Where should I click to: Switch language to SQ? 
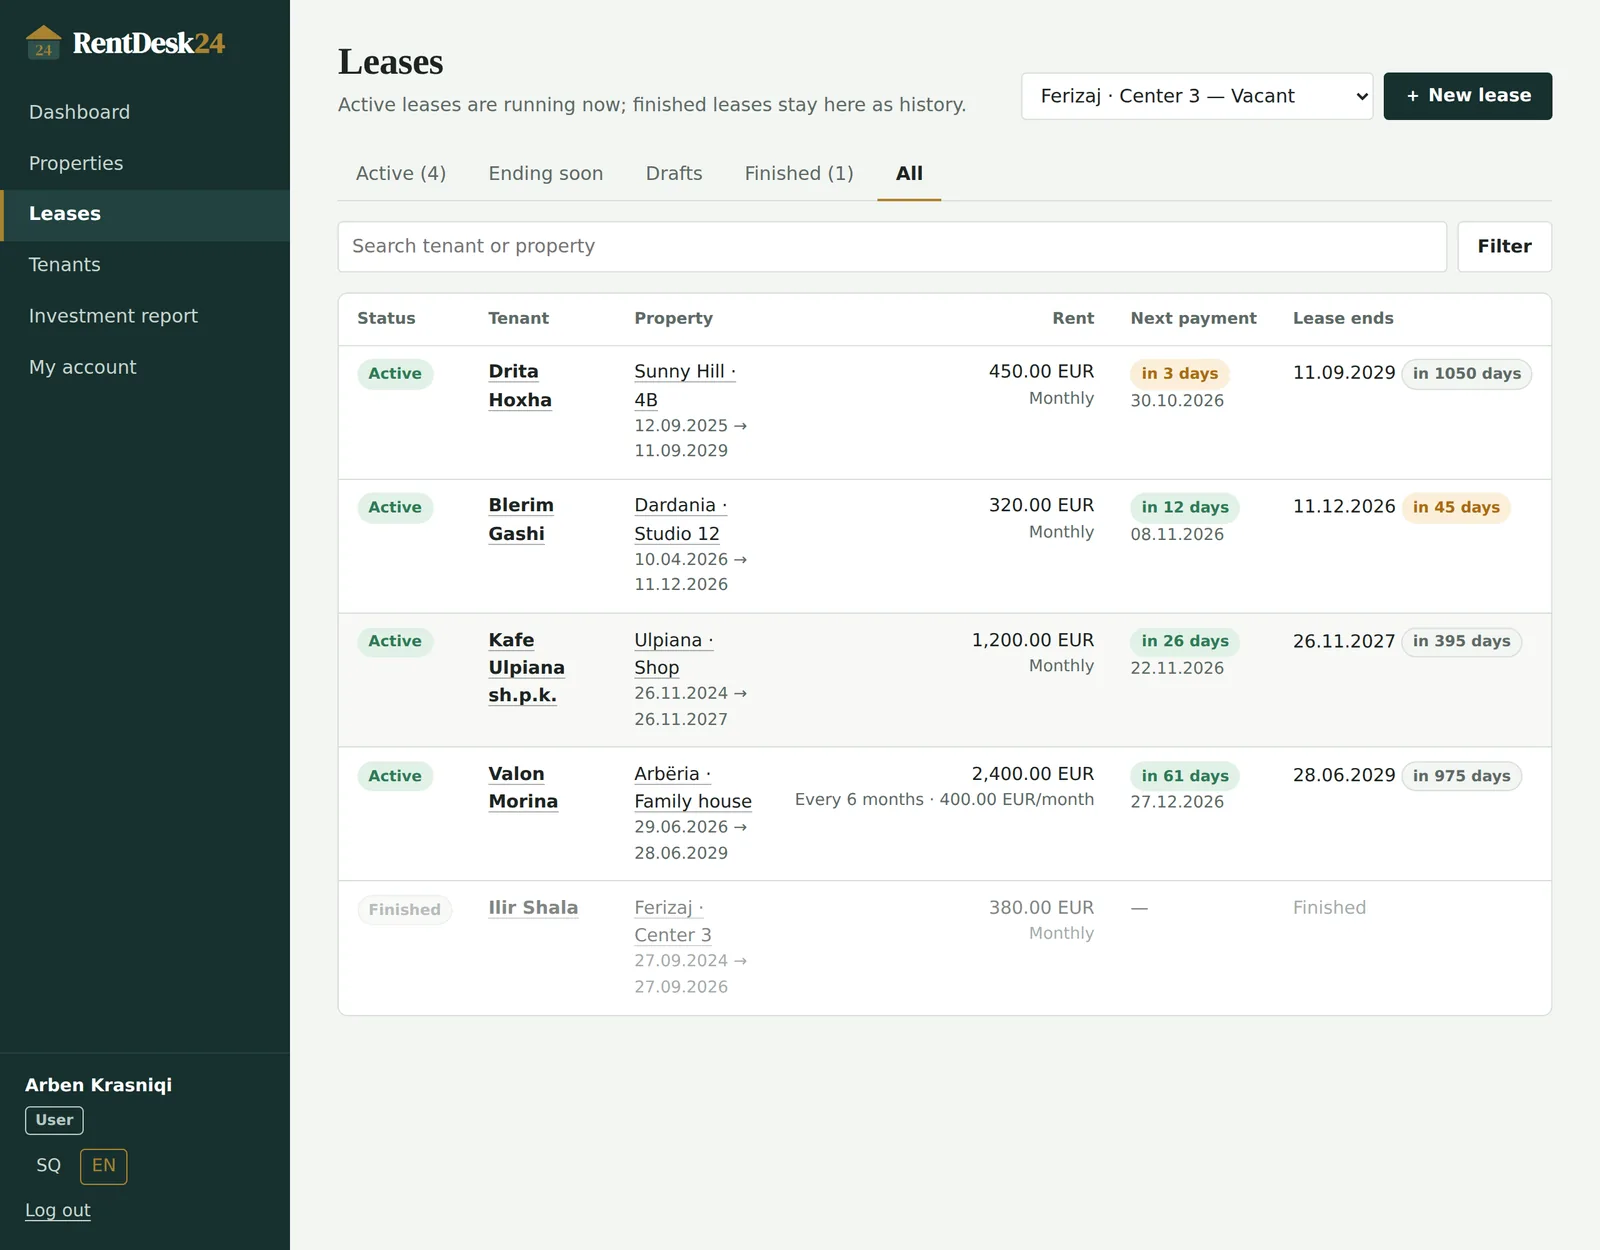tap(49, 1166)
